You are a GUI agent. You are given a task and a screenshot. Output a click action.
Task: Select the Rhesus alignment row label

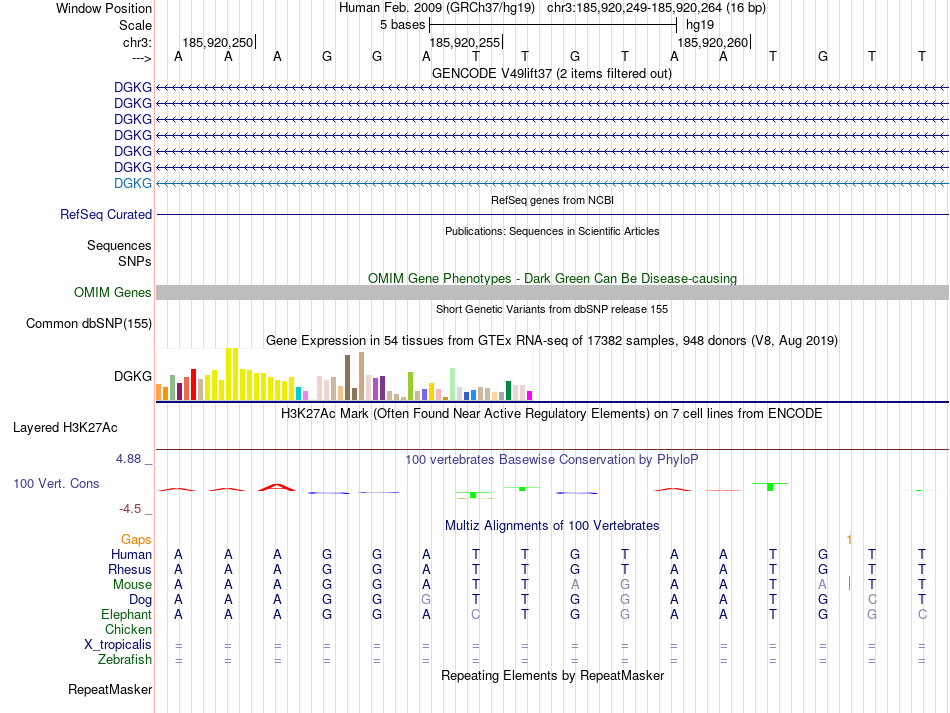point(130,569)
